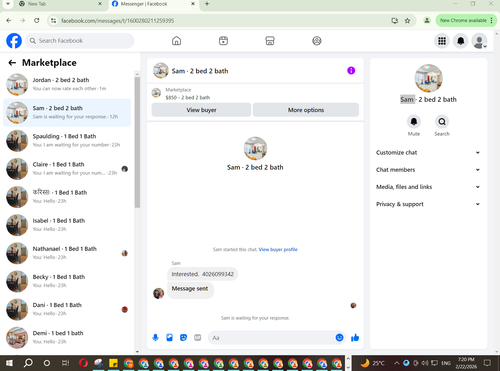This screenshot has height=371, width=500.
Task: Open the Groups icon in top navigation
Action: (317, 41)
